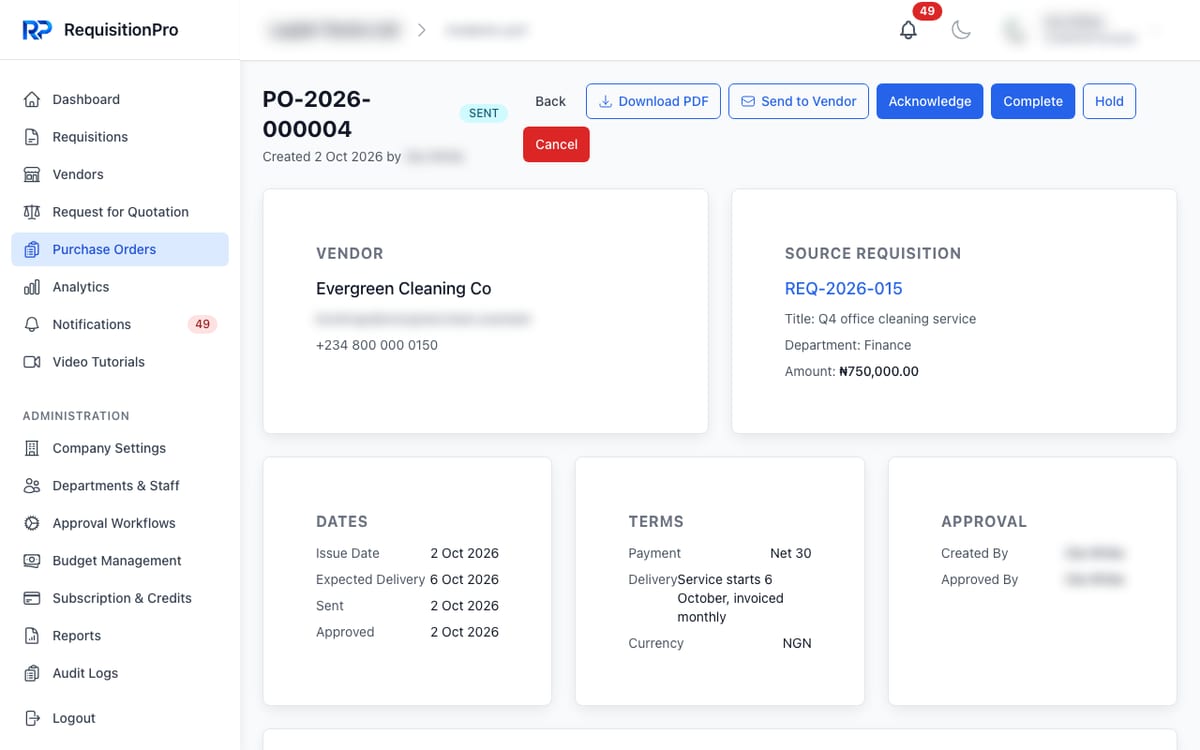1200x750 pixels.
Task: Click the Subscription & Credits card icon
Action: point(32,598)
